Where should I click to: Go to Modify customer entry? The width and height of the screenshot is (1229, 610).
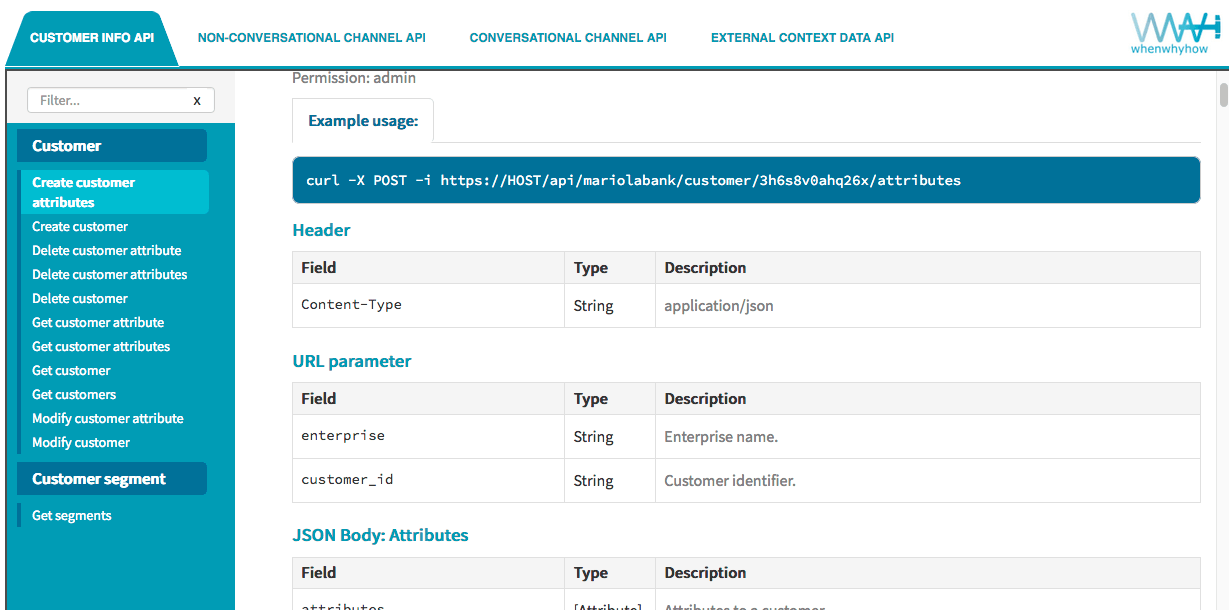pos(81,443)
